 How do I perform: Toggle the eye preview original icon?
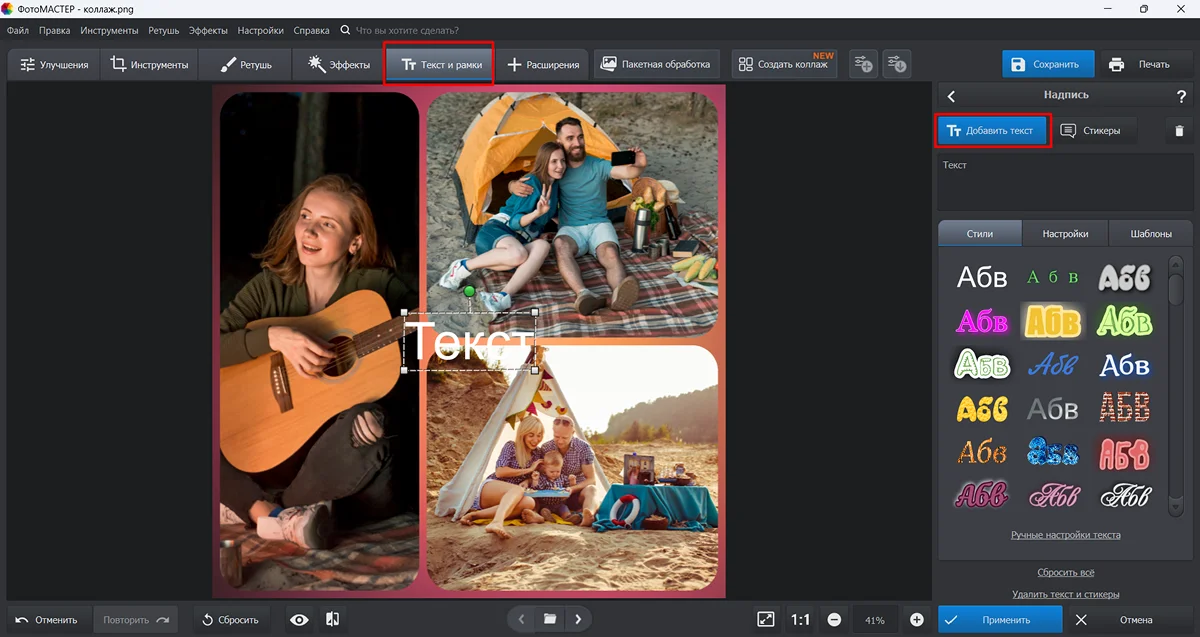[299, 620]
